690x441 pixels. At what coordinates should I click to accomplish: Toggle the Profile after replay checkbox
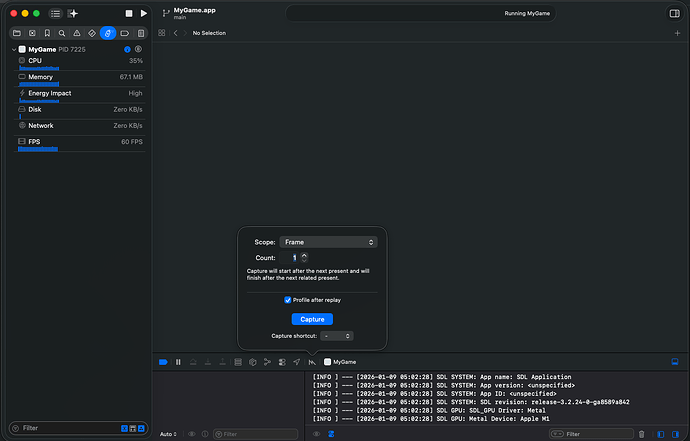click(x=288, y=299)
